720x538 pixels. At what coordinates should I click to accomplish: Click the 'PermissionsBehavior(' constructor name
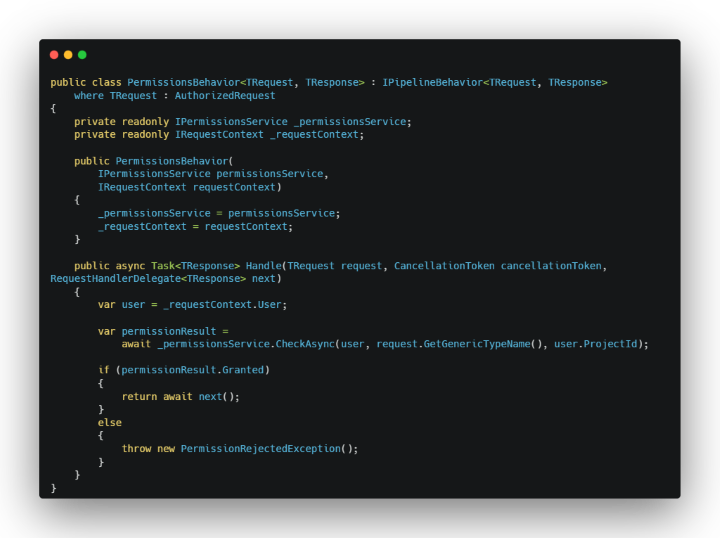(x=174, y=161)
